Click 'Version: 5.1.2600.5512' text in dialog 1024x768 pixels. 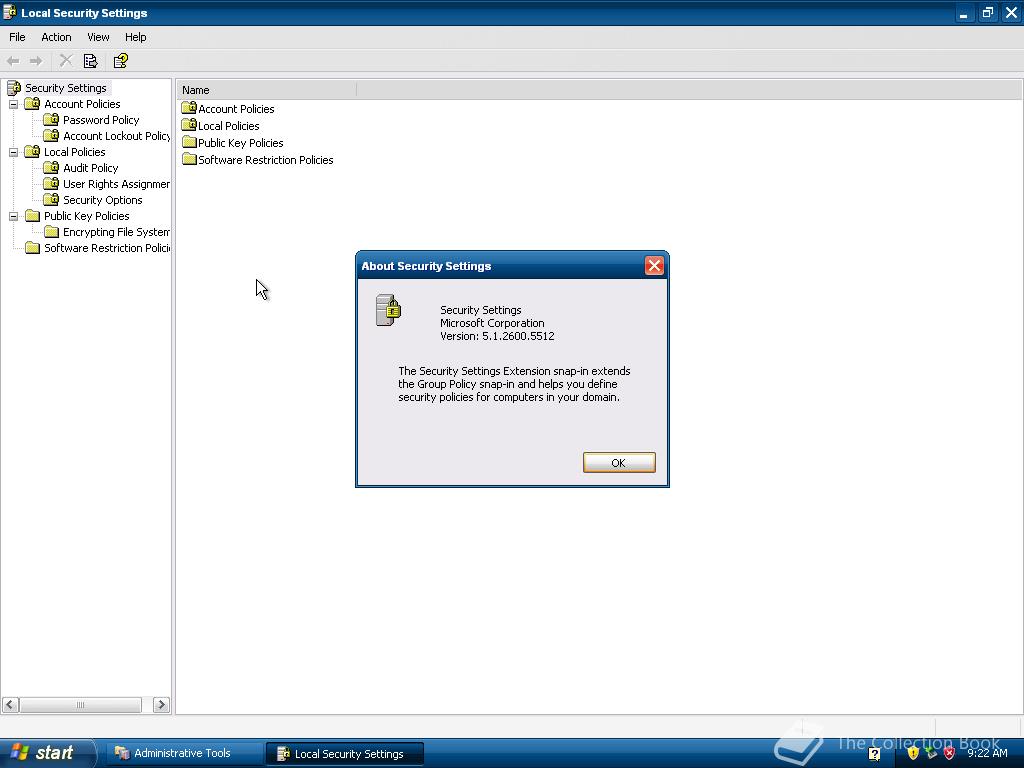pos(497,336)
